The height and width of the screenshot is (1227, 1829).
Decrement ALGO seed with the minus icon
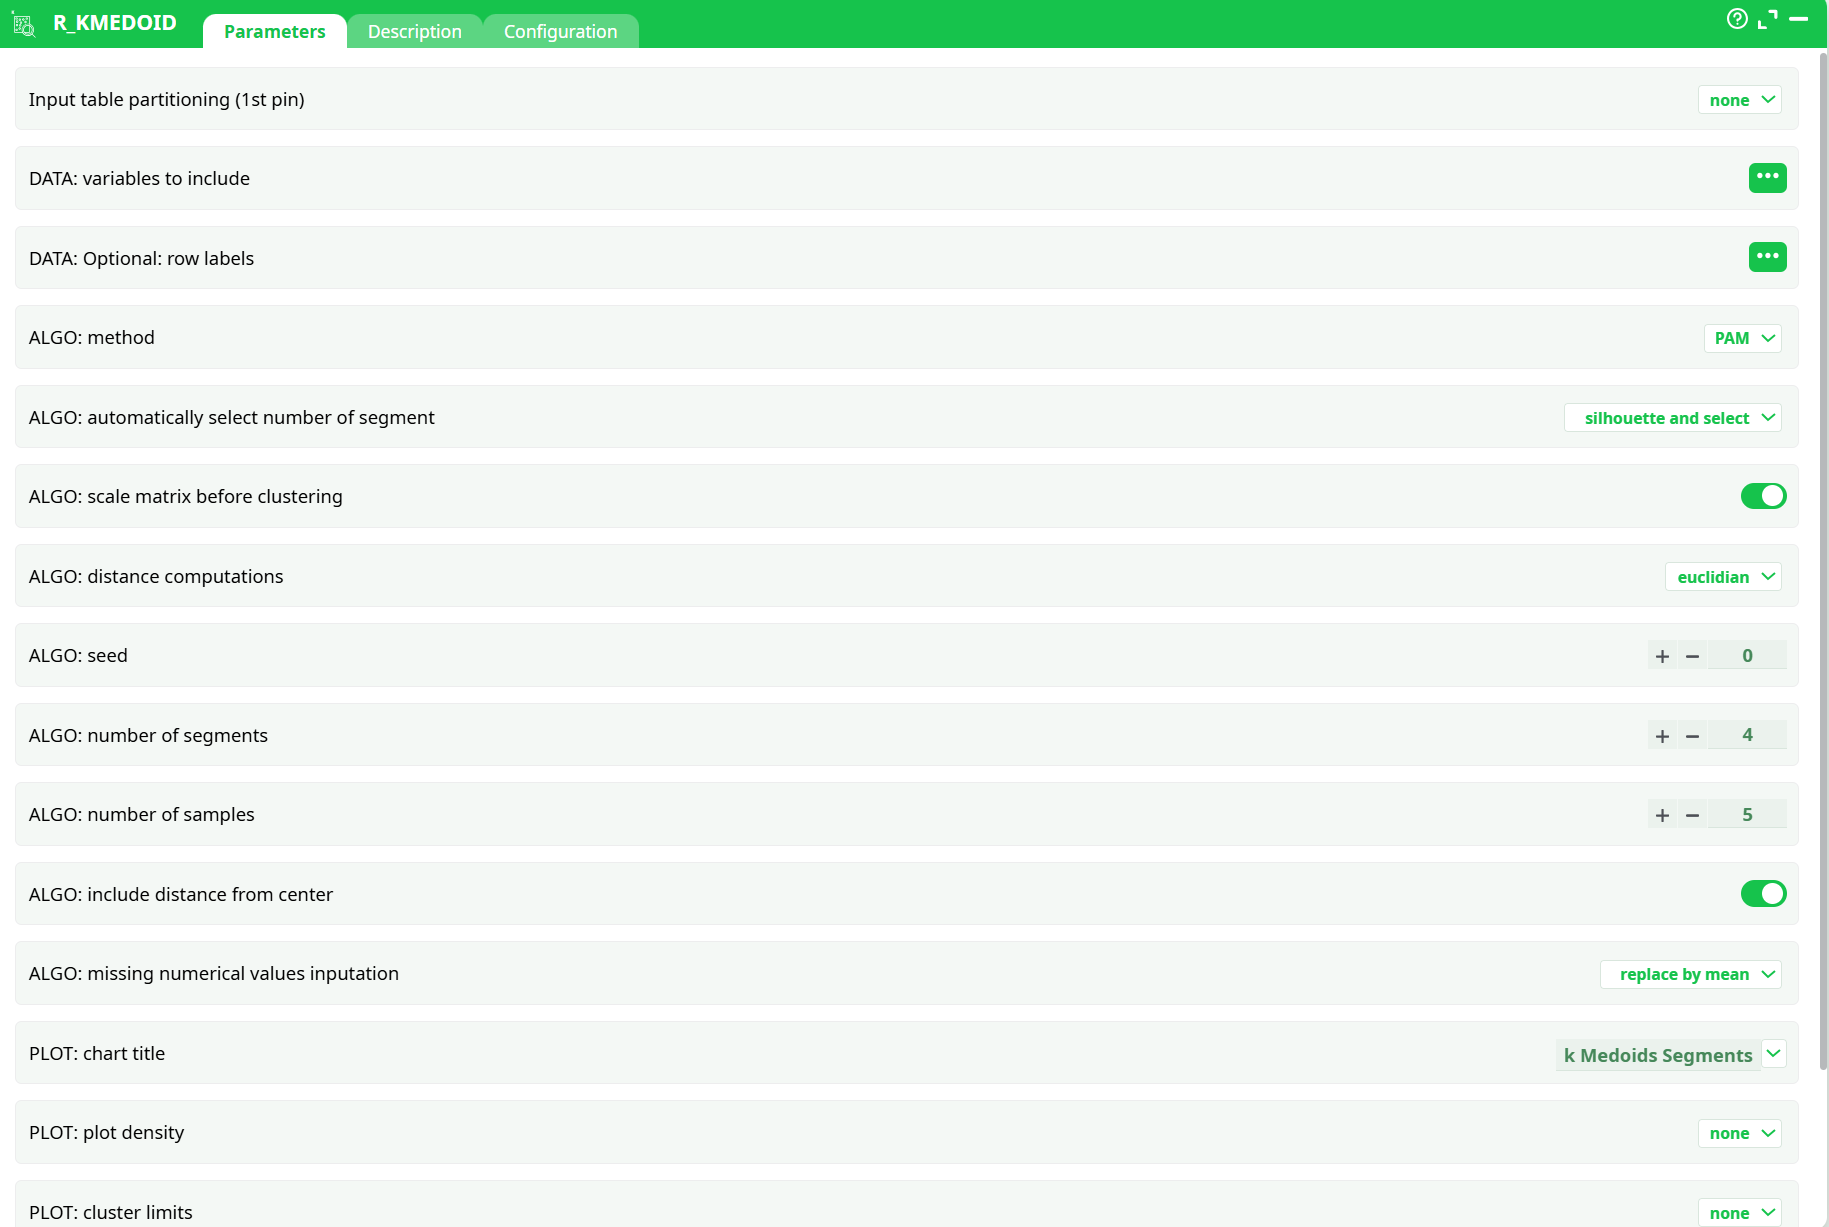[1692, 655]
